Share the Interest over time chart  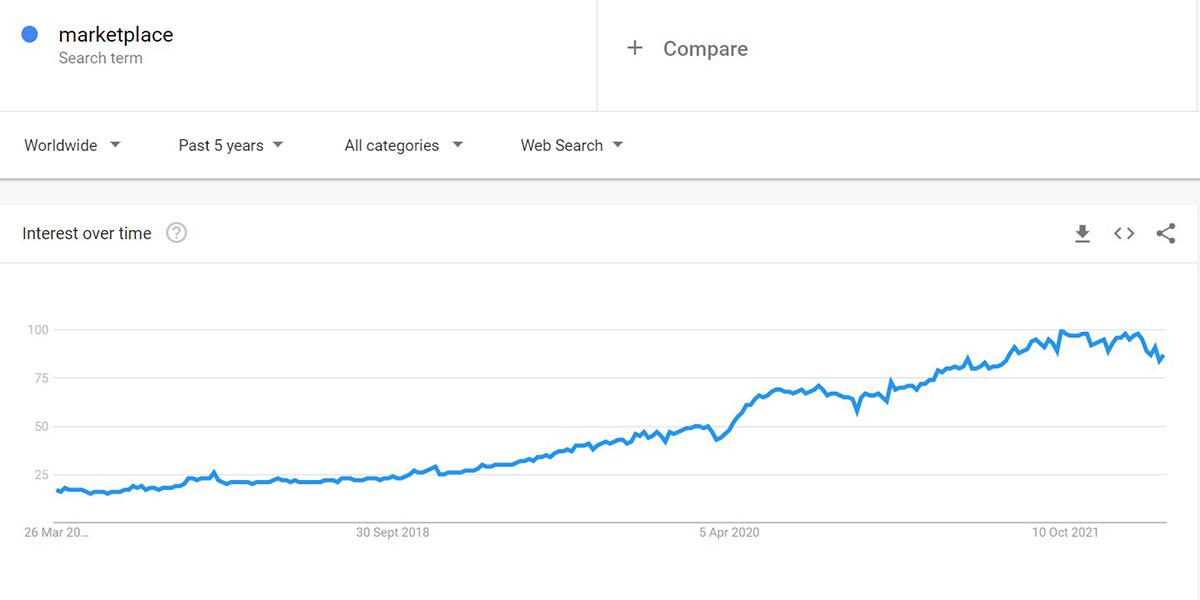click(x=1165, y=233)
